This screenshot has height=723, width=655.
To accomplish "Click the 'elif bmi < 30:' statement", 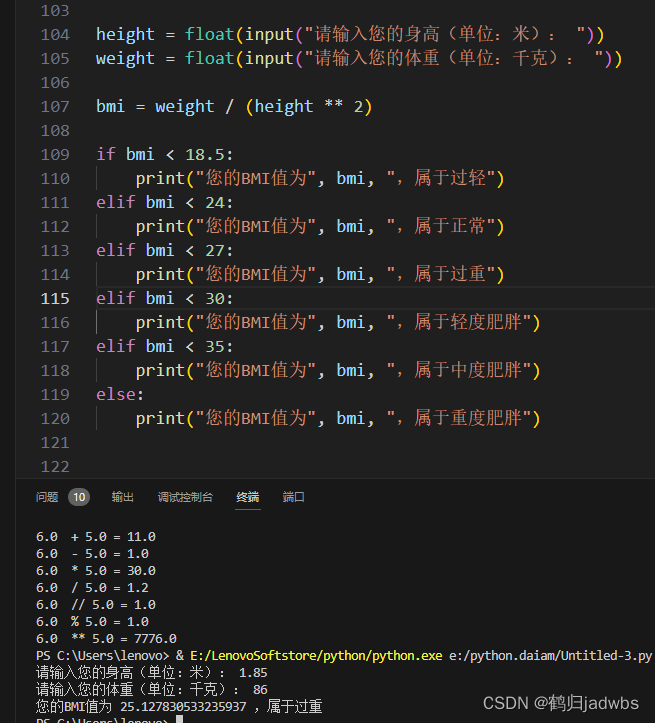I will [x=165, y=299].
